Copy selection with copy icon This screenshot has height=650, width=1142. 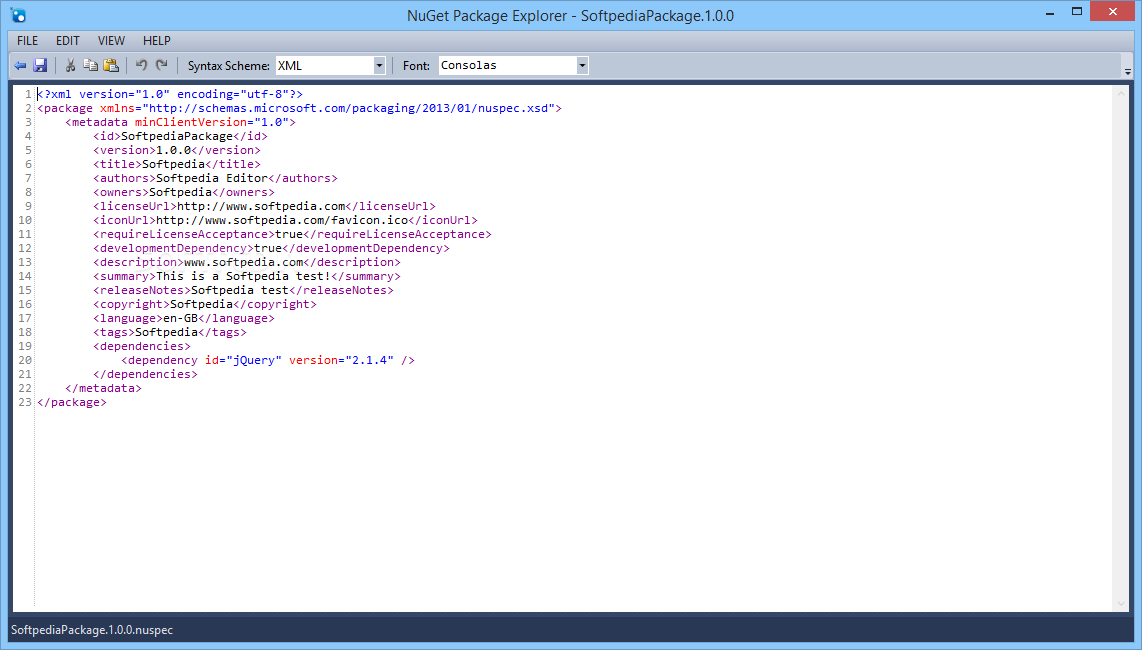click(90, 66)
